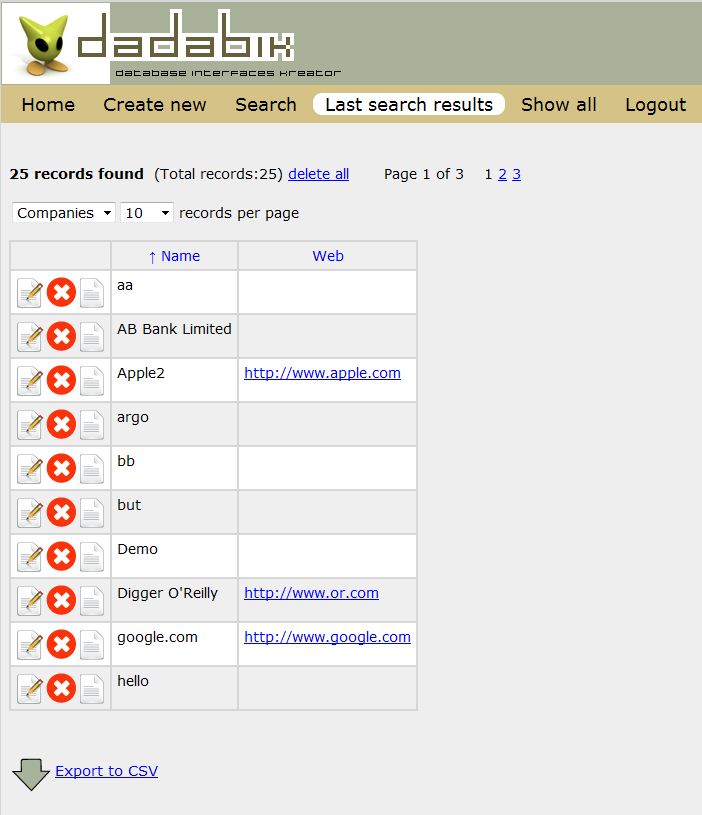
Task: Click the Export to CSV link
Action: tap(107, 771)
